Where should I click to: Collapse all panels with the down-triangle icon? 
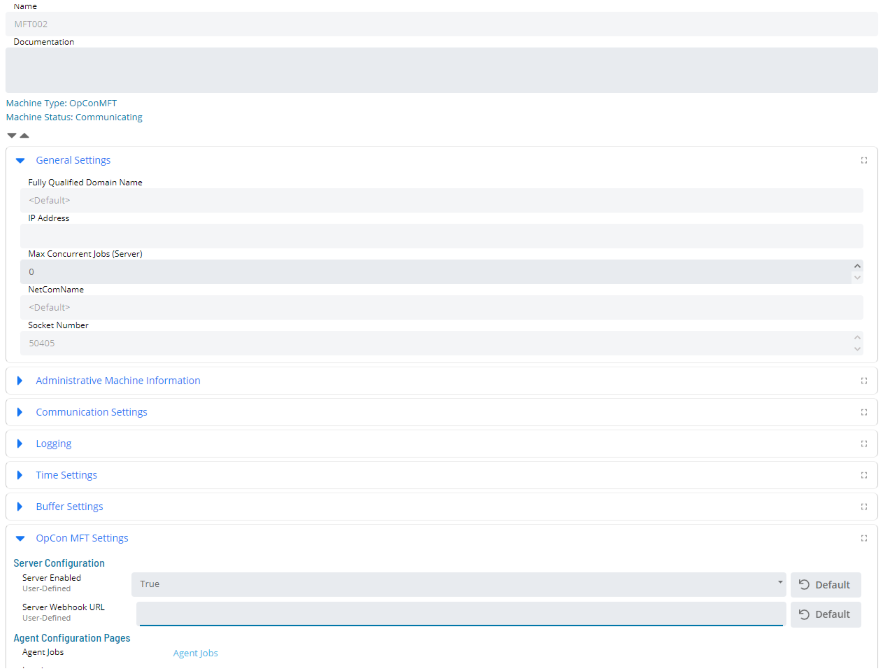click(x=12, y=135)
